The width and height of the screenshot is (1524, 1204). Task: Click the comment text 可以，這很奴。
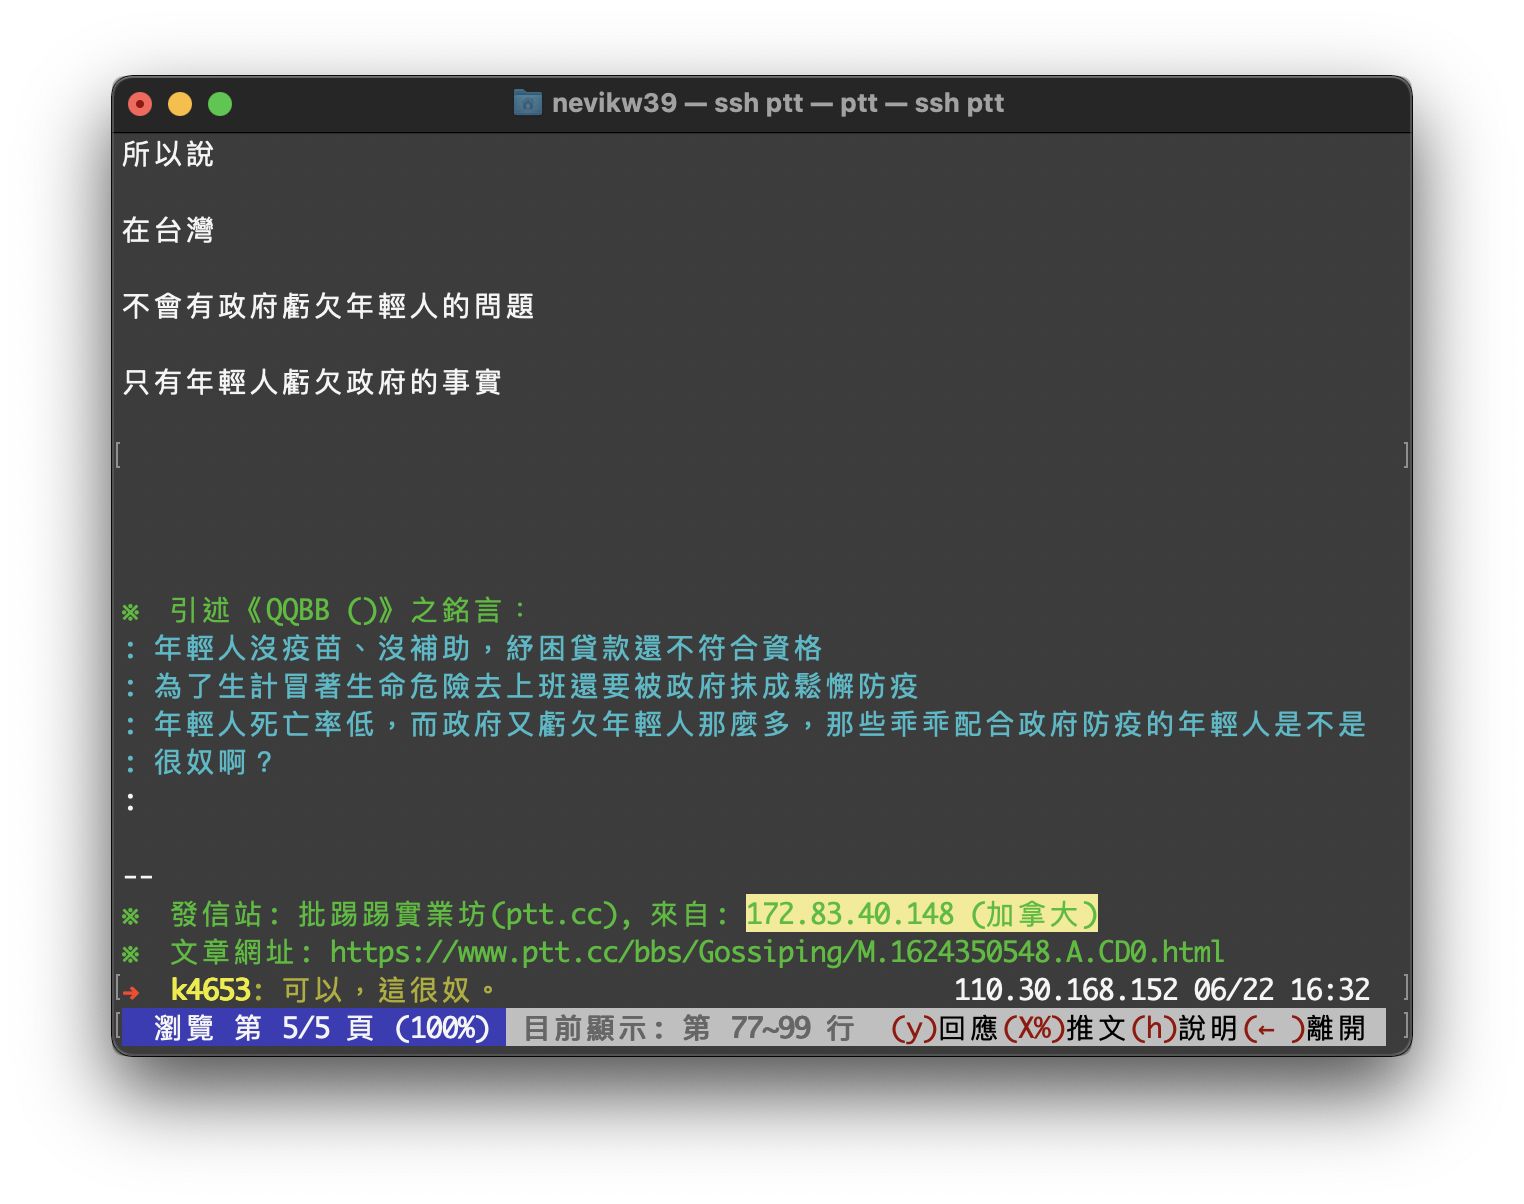390,990
